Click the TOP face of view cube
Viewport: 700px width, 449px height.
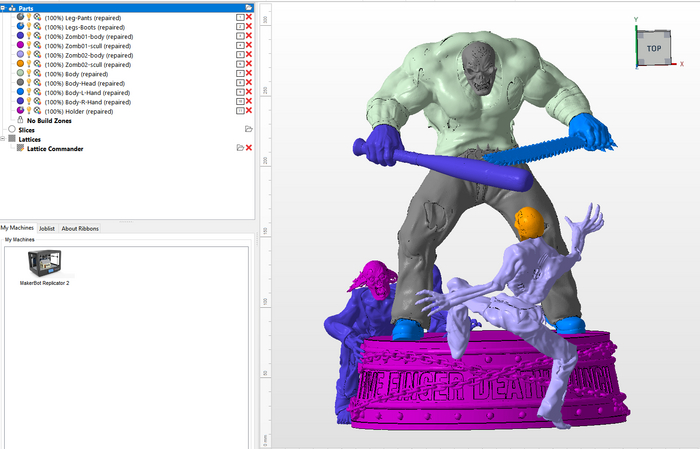(654, 48)
